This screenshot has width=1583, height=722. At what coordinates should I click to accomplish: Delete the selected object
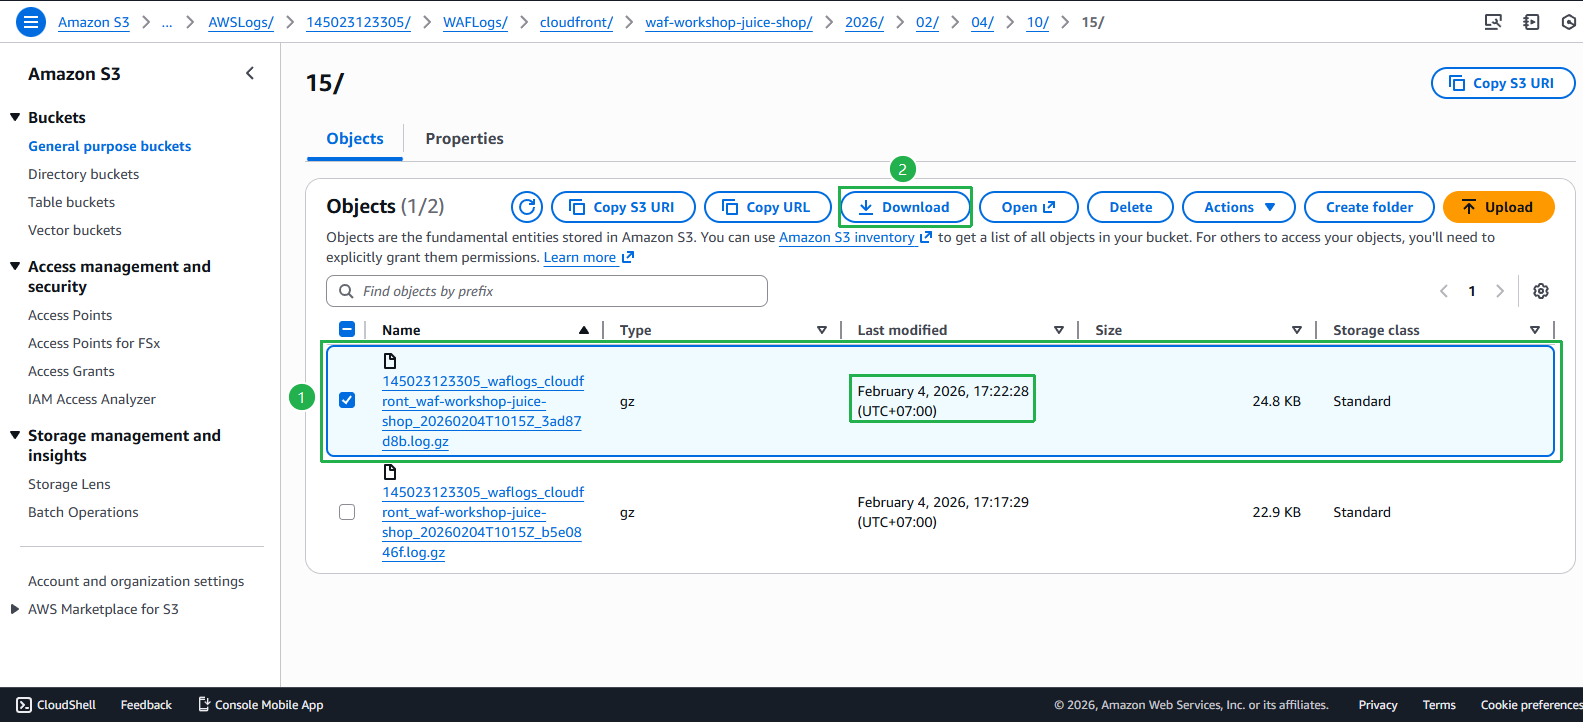[1131, 207]
